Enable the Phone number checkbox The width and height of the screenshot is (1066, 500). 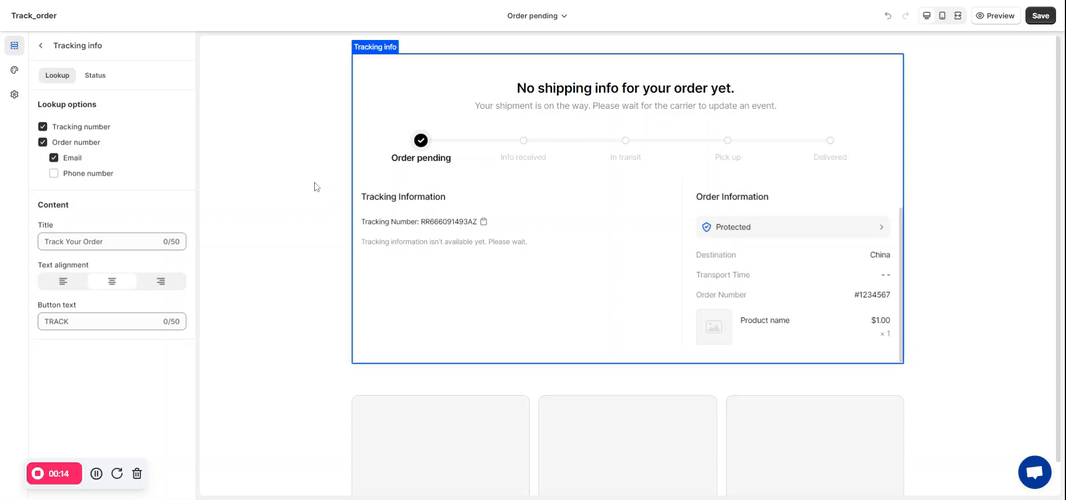(x=54, y=173)
